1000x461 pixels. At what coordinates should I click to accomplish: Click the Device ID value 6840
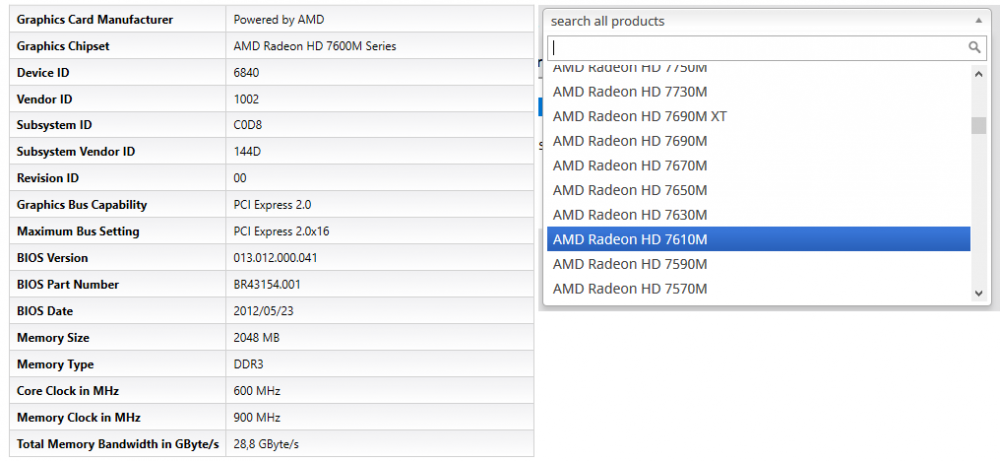(x=246, y=73)
